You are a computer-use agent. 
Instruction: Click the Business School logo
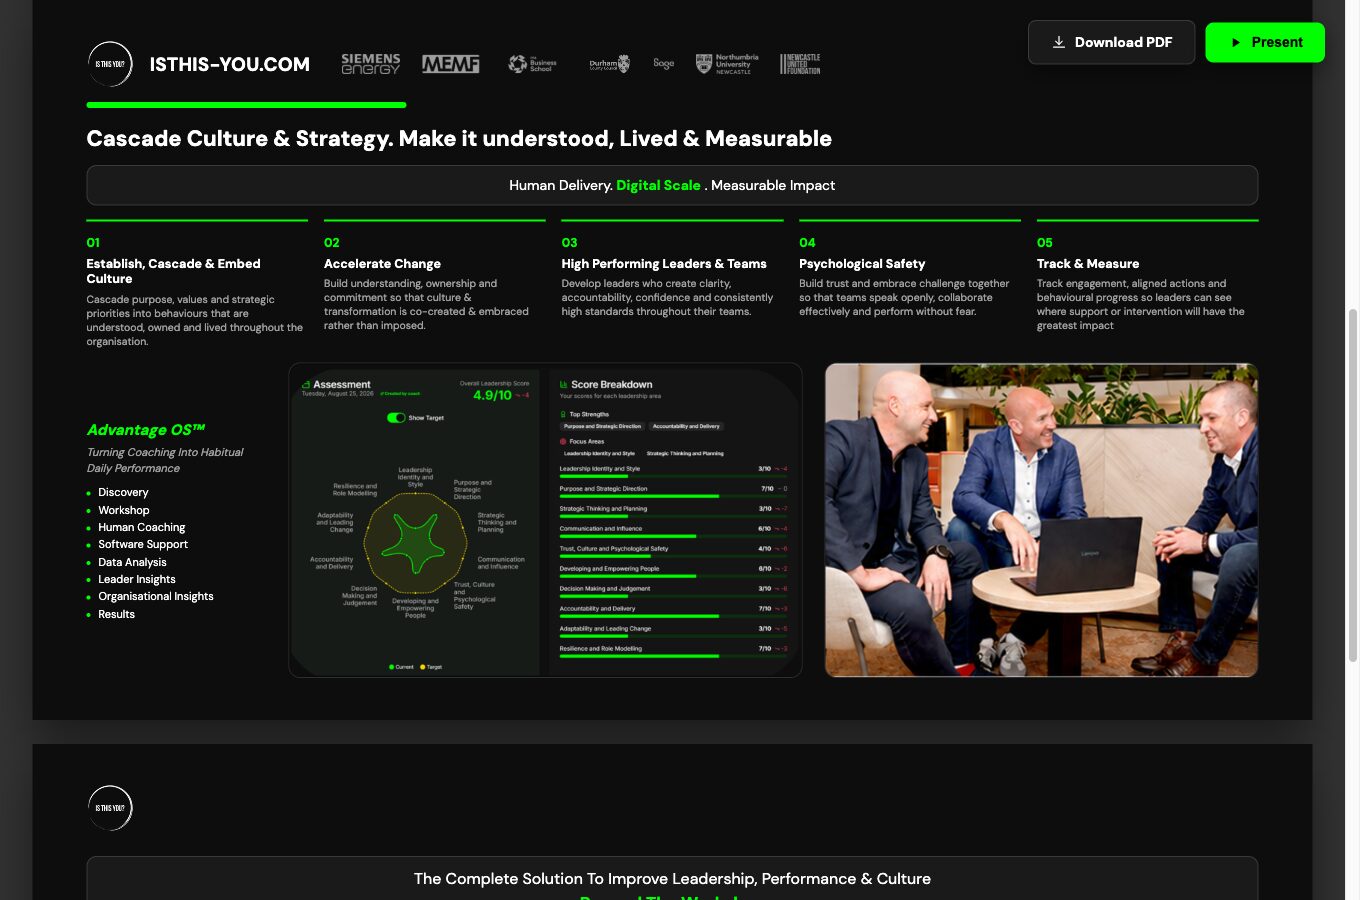(532, 64)
